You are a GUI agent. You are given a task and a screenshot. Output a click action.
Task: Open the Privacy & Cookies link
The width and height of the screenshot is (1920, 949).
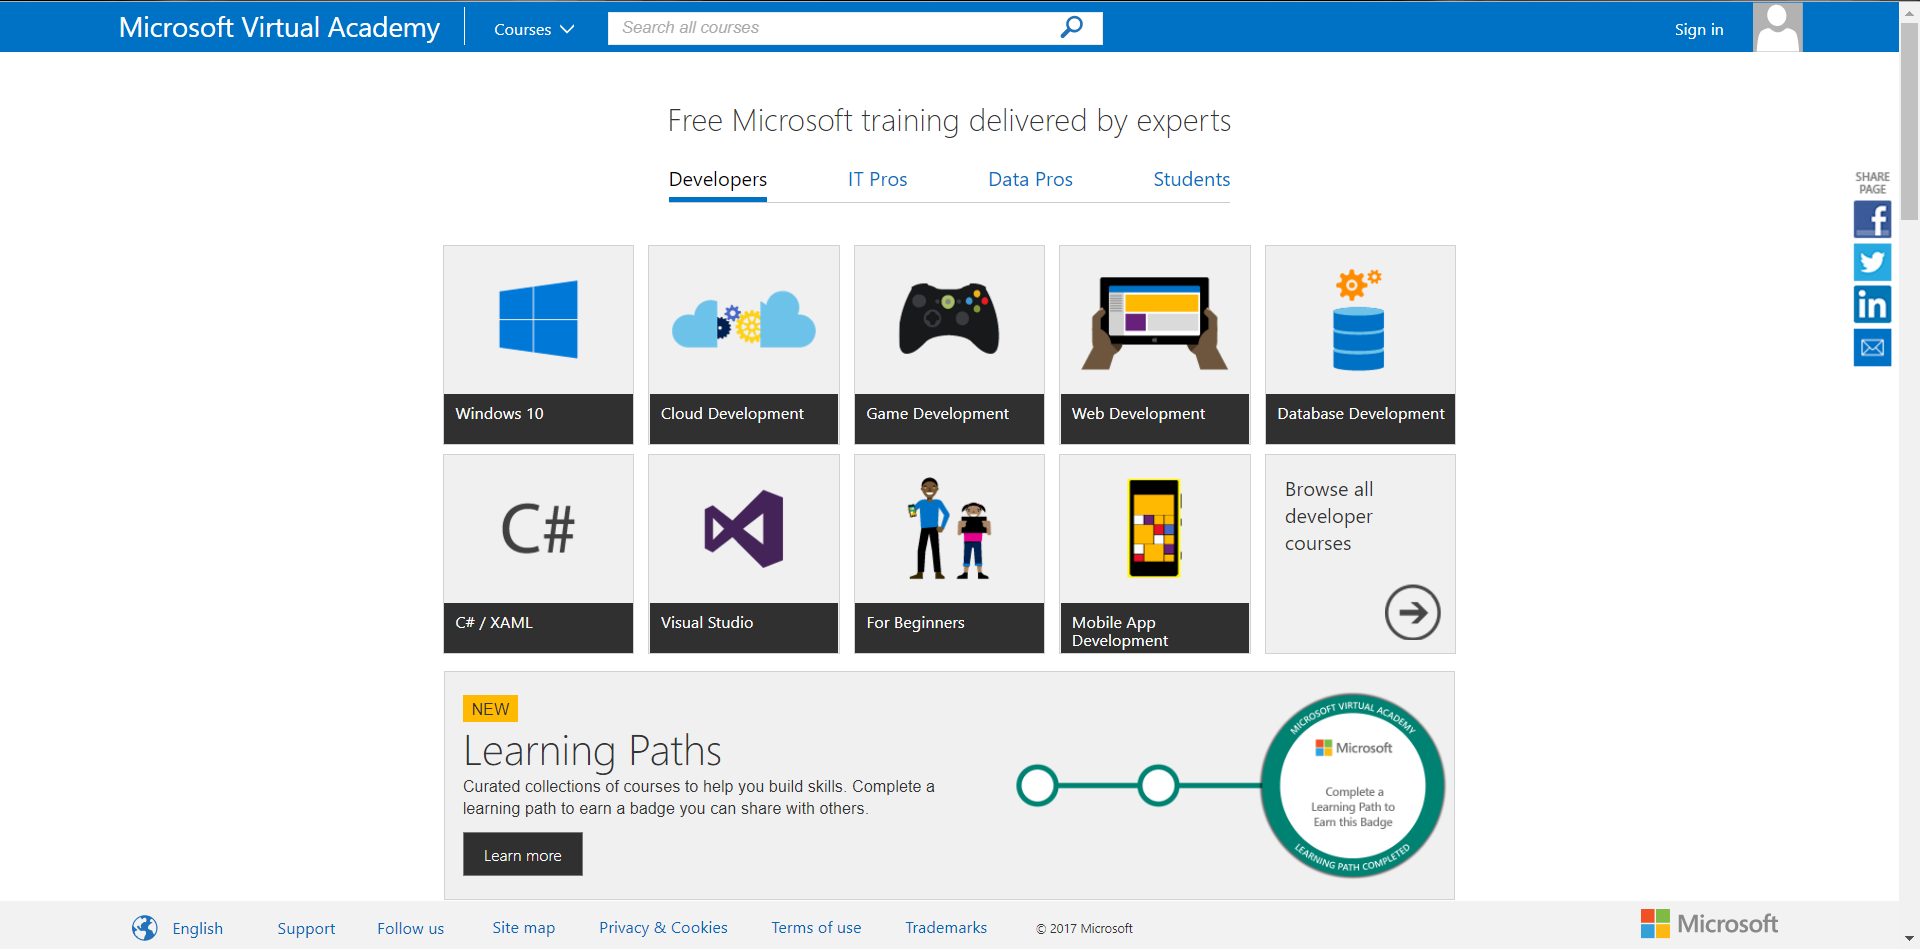tap(663, 928)
